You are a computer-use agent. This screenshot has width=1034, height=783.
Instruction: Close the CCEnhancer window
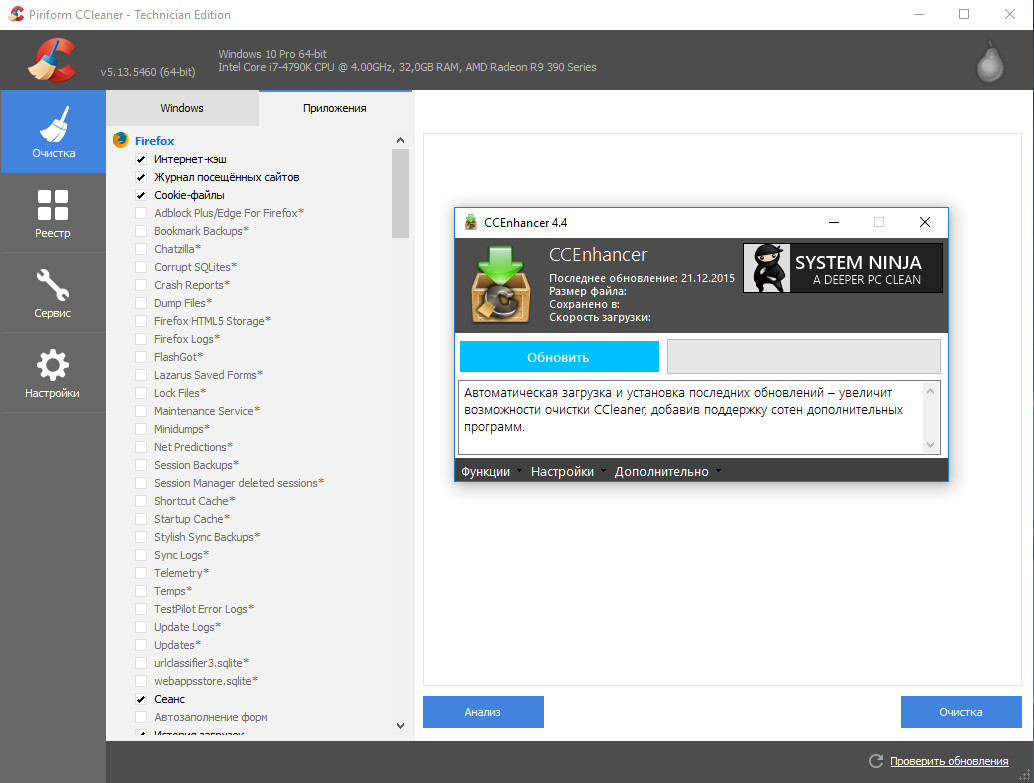point(925,222)
